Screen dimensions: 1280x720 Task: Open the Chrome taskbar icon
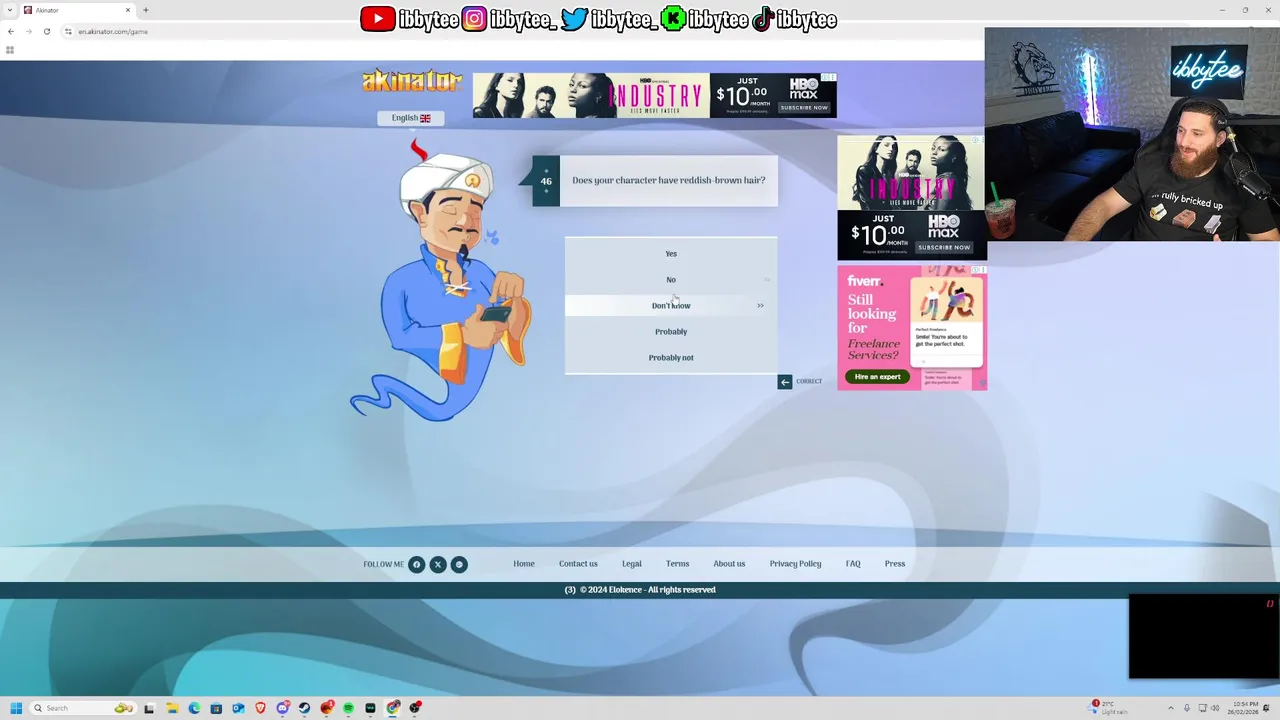pos(393,708)
